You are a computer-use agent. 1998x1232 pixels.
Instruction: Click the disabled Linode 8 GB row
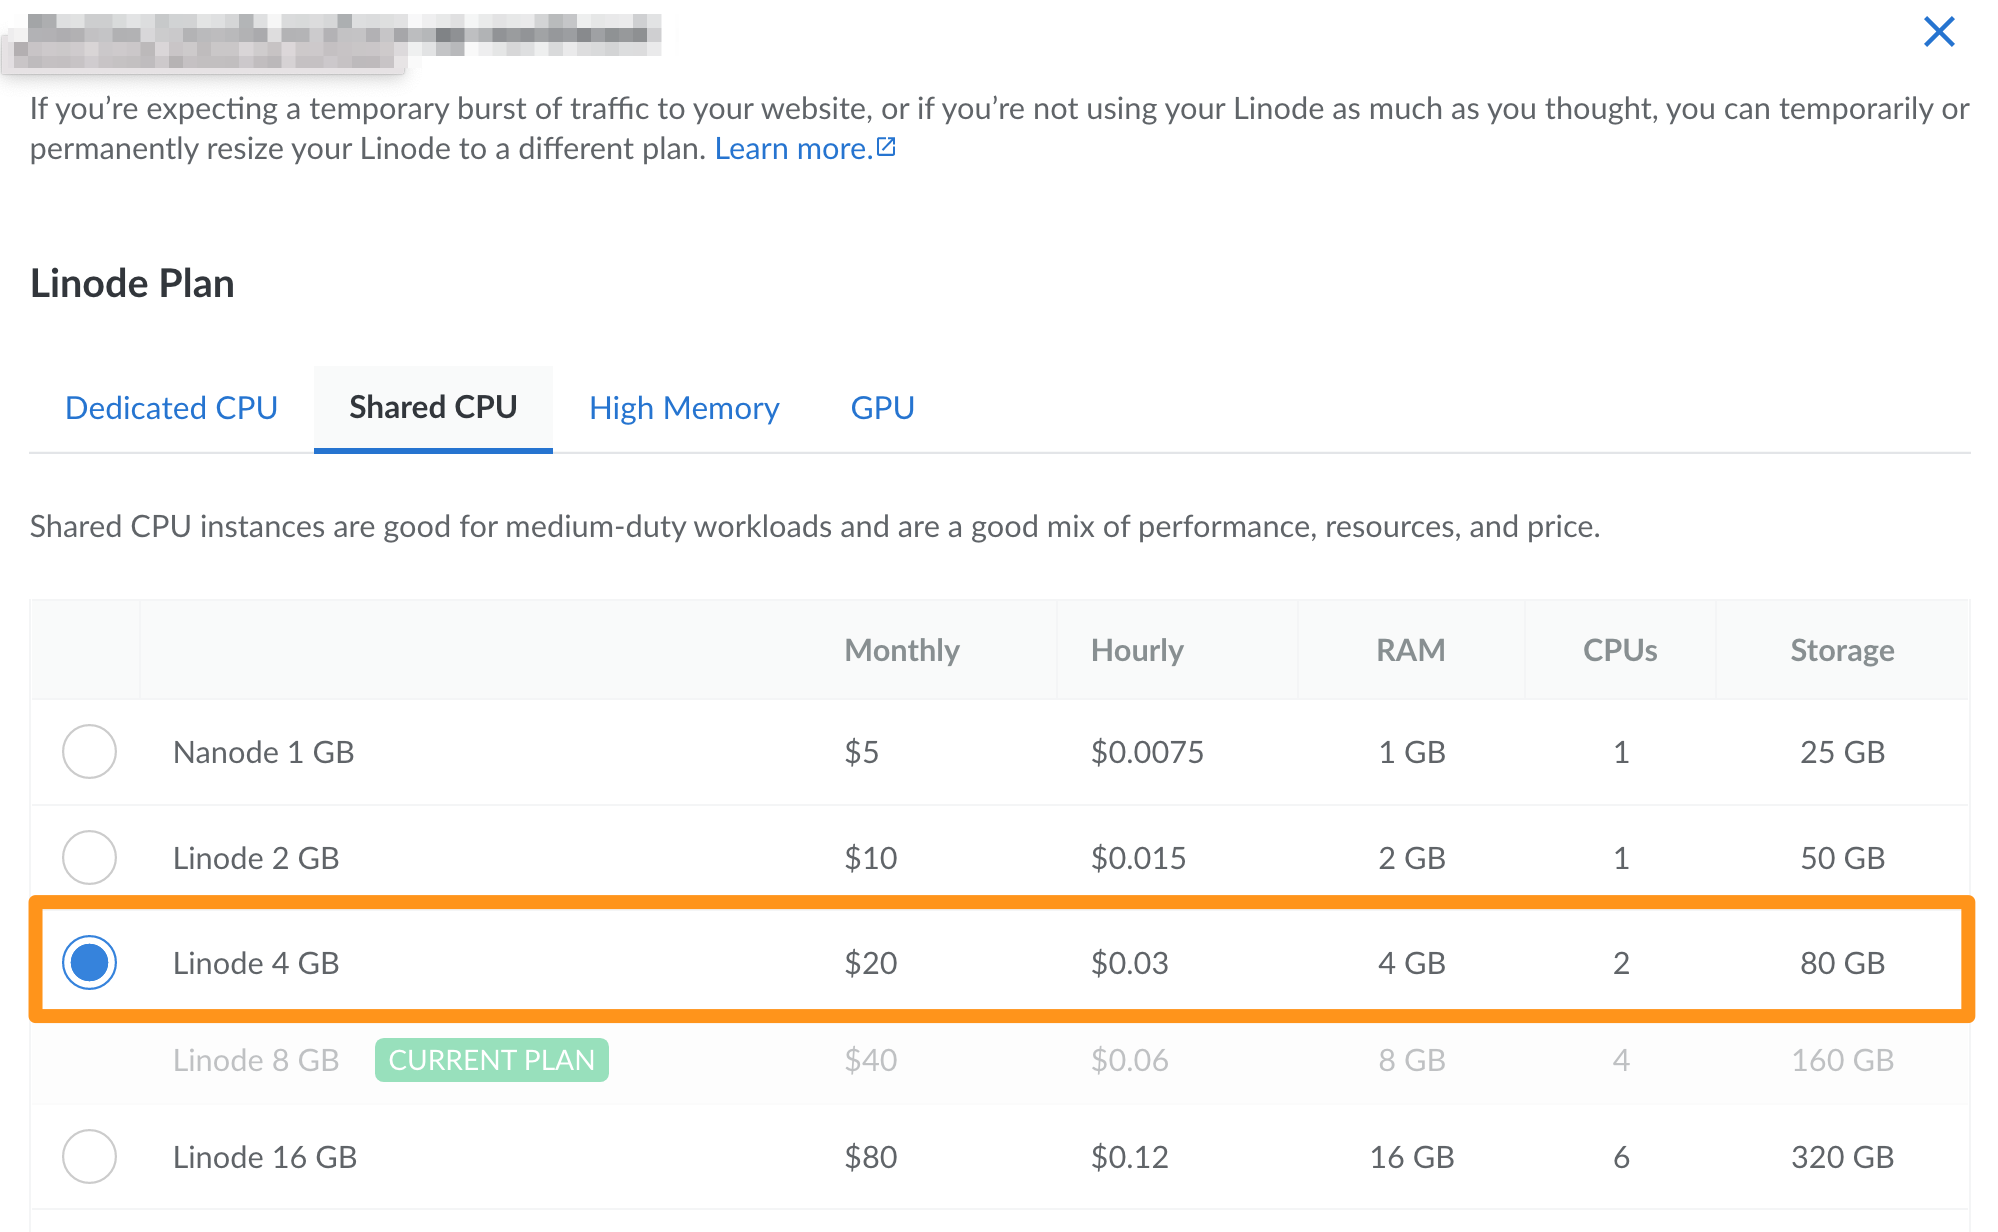coord(256,1060)
